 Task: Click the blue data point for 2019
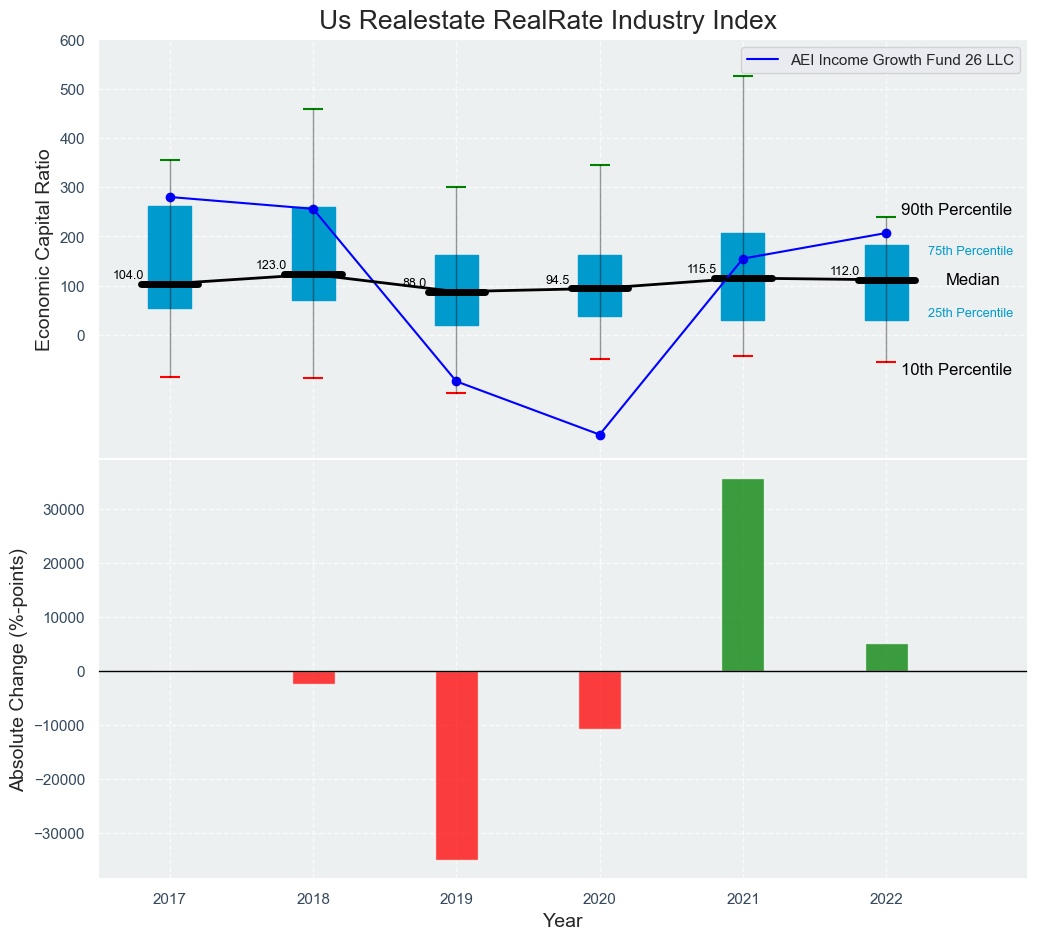tap(456, 381)
